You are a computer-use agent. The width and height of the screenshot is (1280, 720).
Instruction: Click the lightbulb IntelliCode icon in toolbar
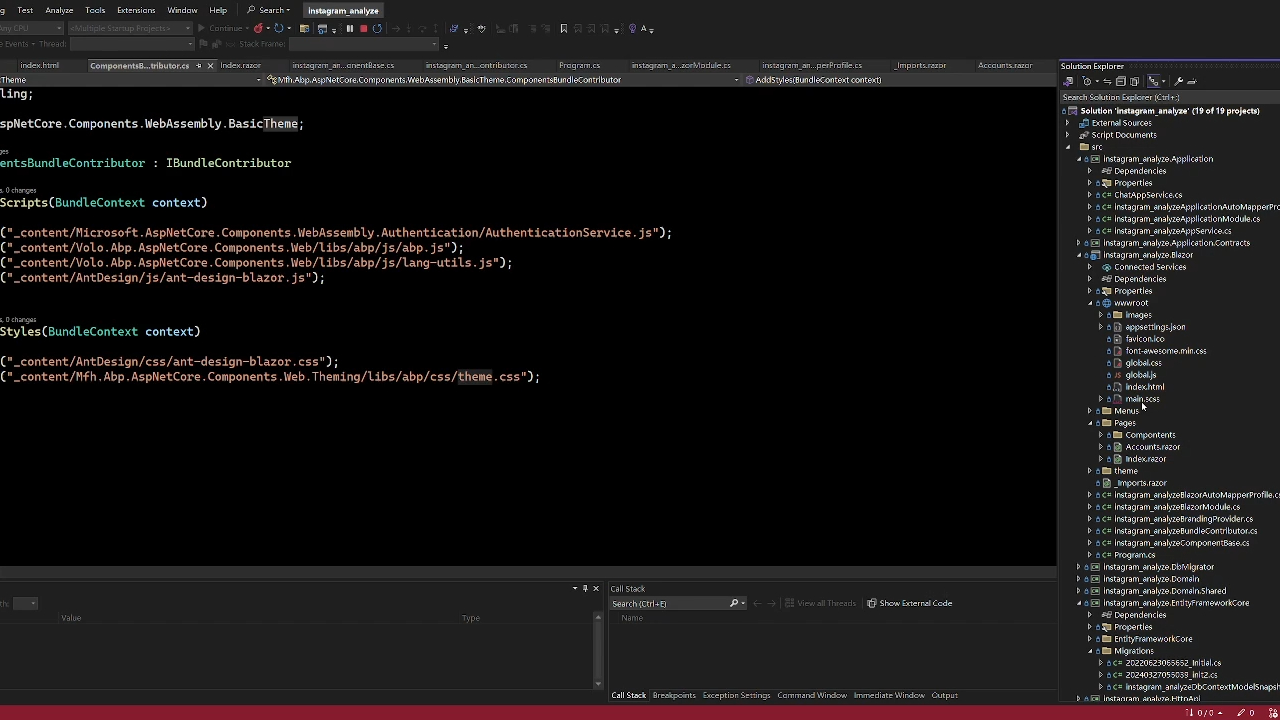coord(632,29)
